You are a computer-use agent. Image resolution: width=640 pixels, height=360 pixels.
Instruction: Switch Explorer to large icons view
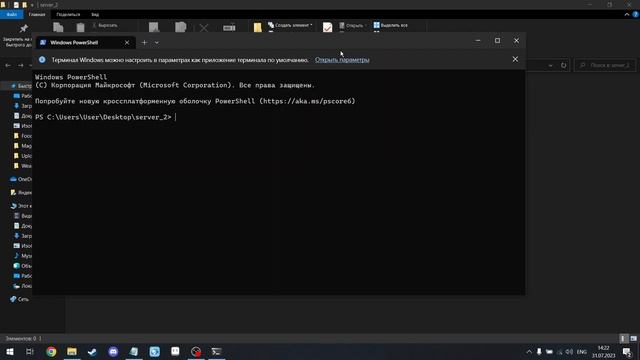pos(633,338)
